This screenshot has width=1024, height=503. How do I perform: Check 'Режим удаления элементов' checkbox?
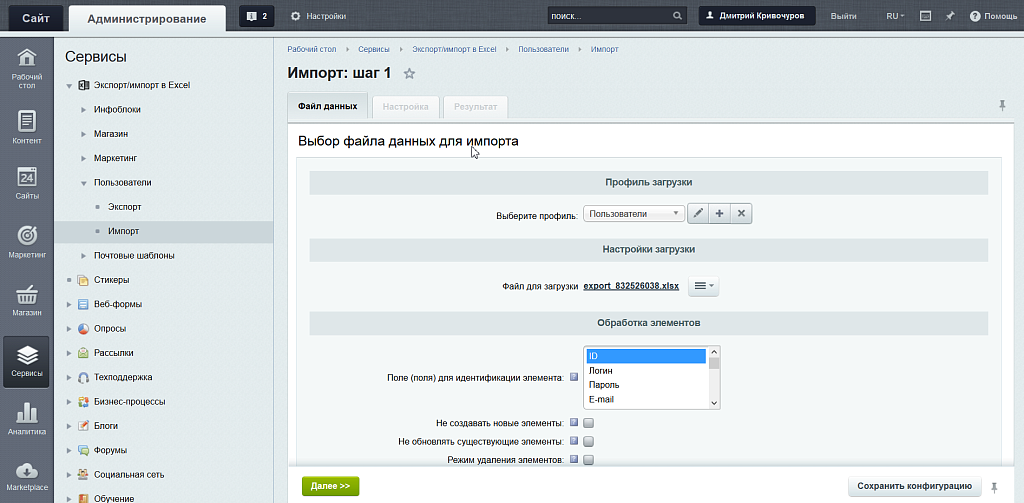click(x=589, y=460)
